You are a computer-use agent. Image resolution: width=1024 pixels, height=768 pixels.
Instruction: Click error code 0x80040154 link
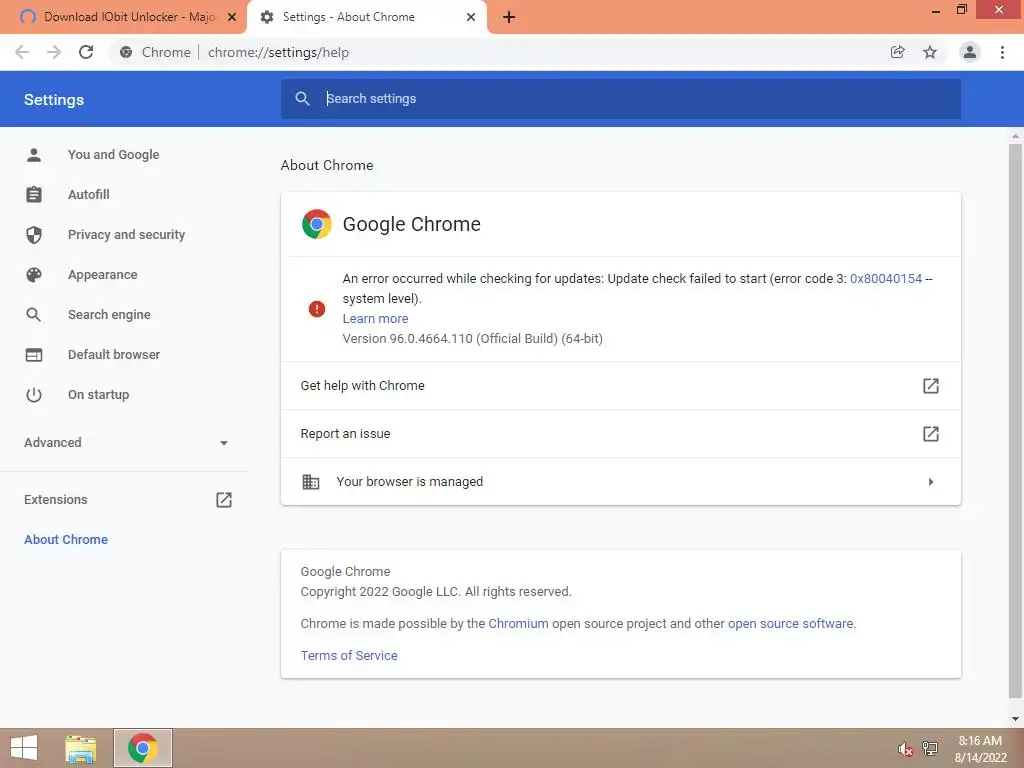886,279
